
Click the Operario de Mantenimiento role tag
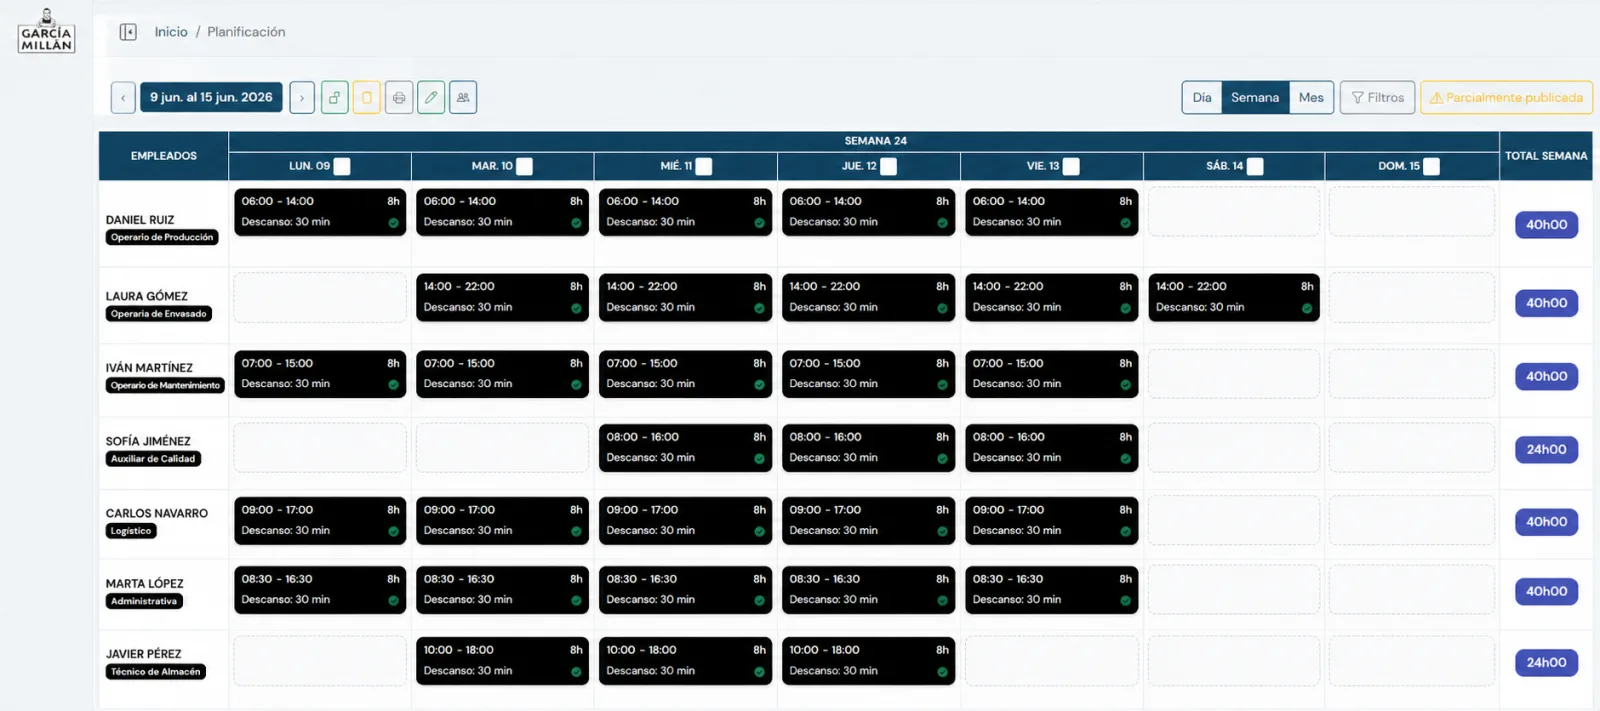(165, 385)
